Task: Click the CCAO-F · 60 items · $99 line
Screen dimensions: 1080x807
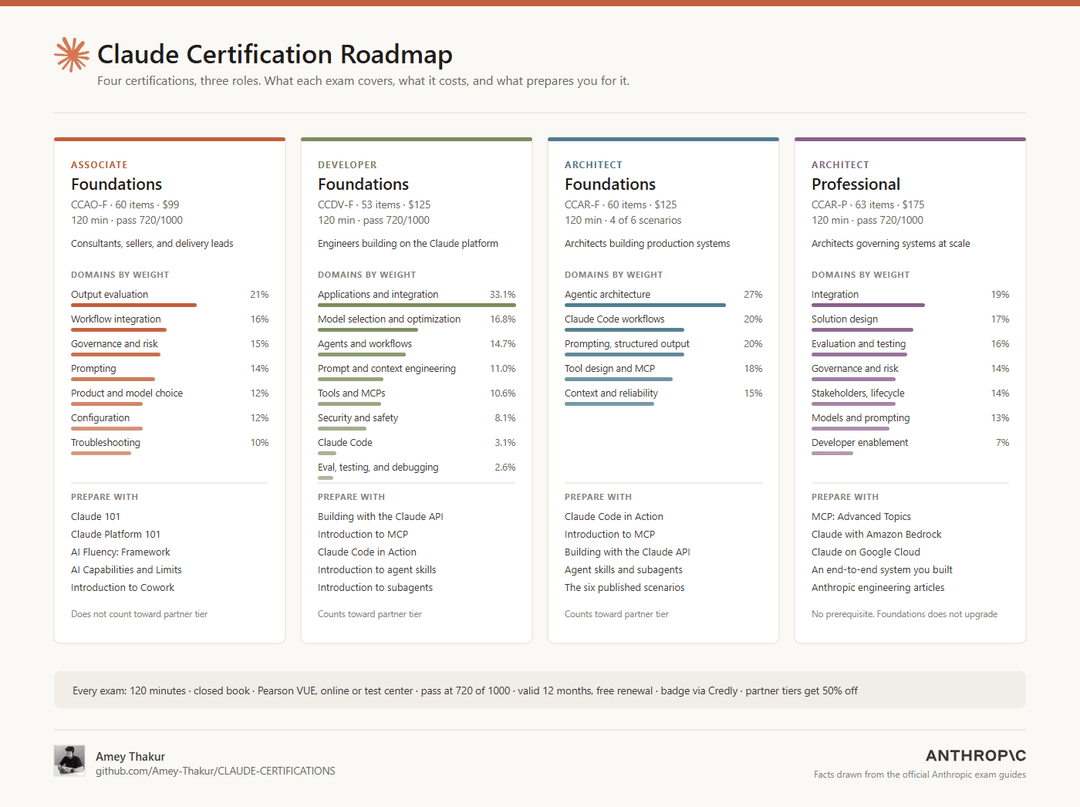Action: coord(125,205)
